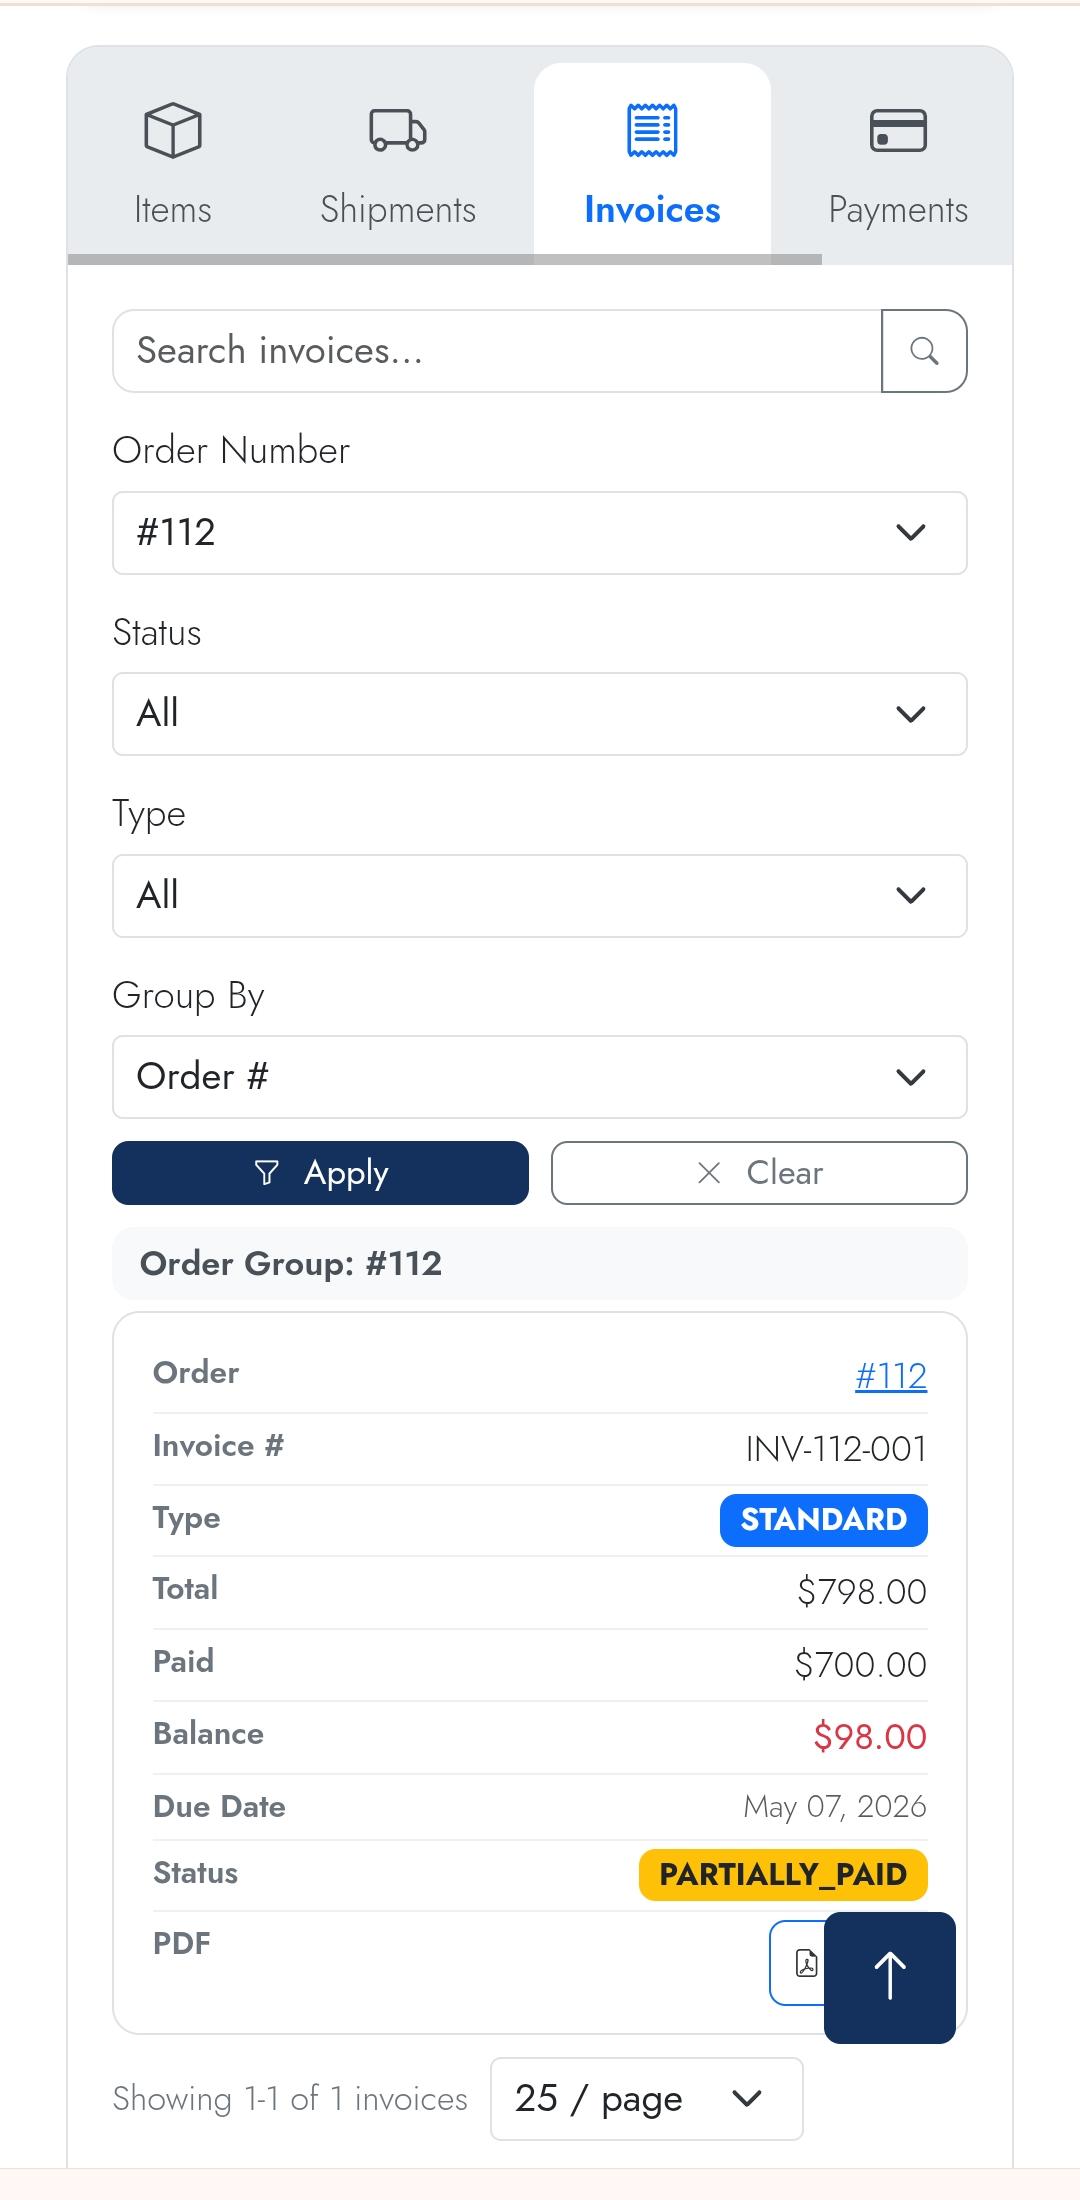Open order #112 link in the invoice card

pyautogui.click(x=891, y=1375)
